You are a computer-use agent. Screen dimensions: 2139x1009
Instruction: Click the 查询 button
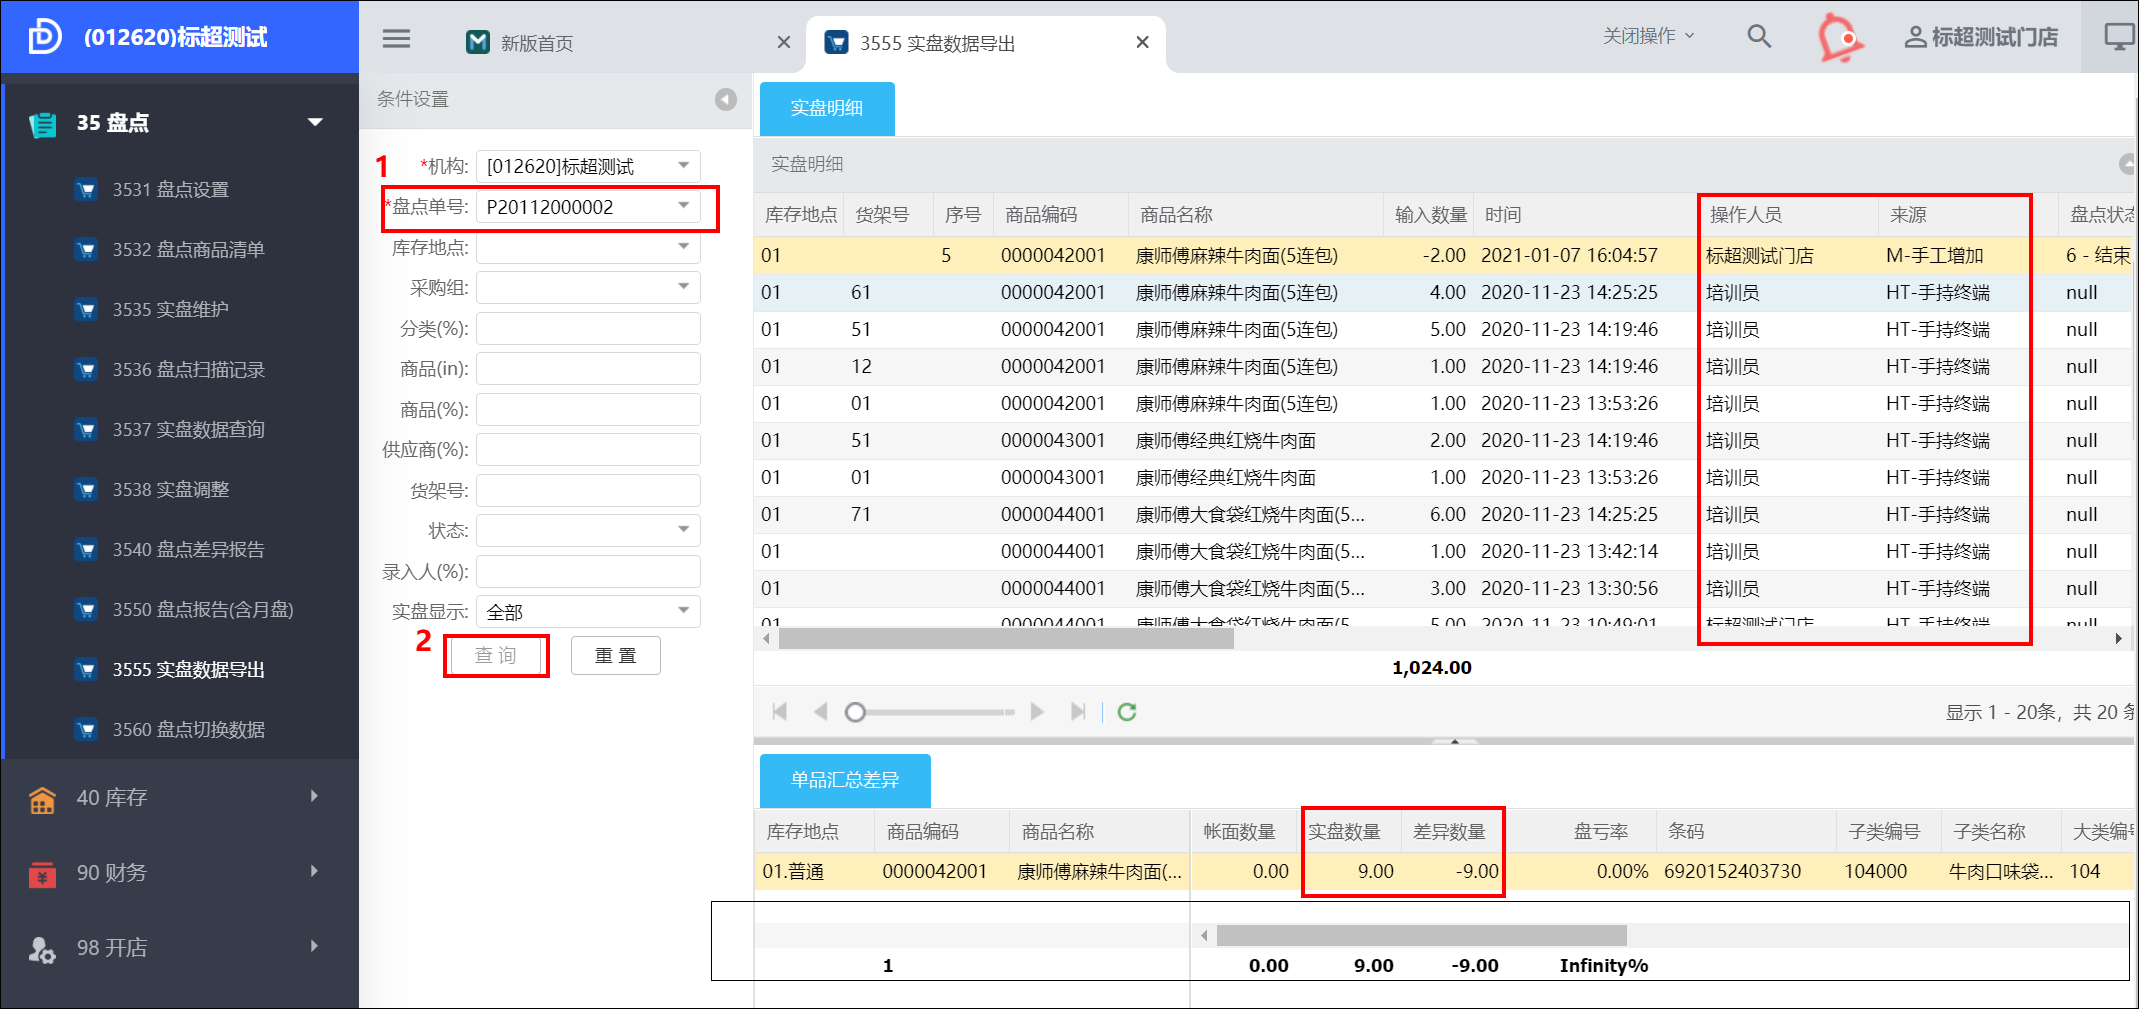[x=496, y=656]
